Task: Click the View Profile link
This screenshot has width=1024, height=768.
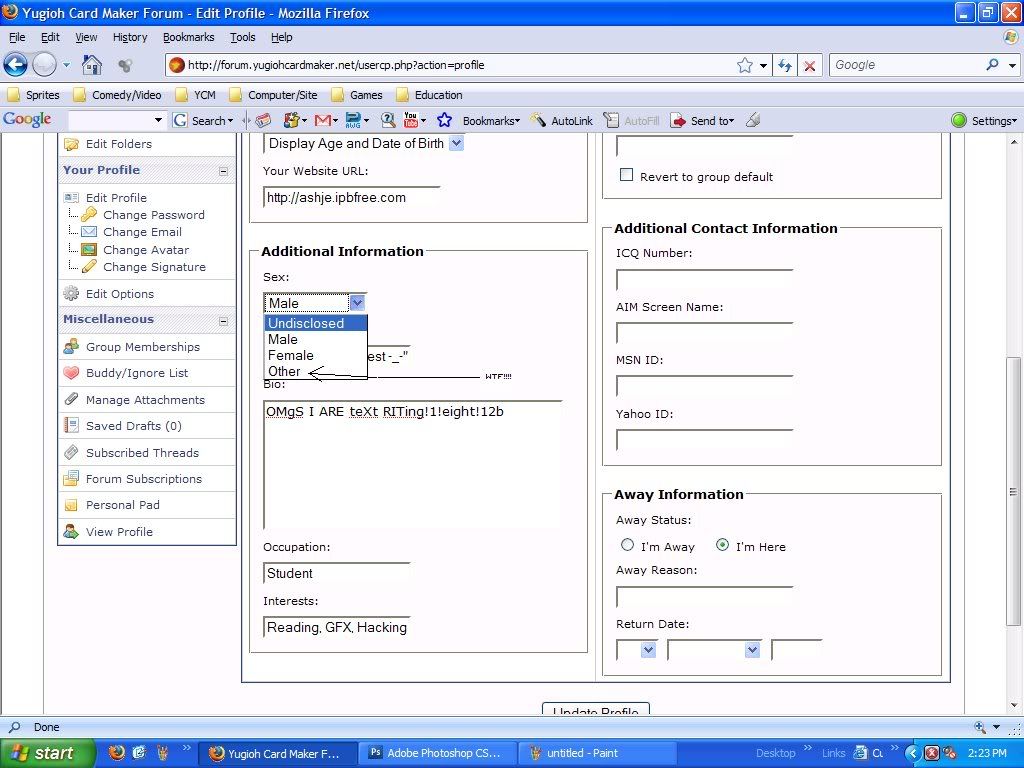Action: click(x=119, y=532)
